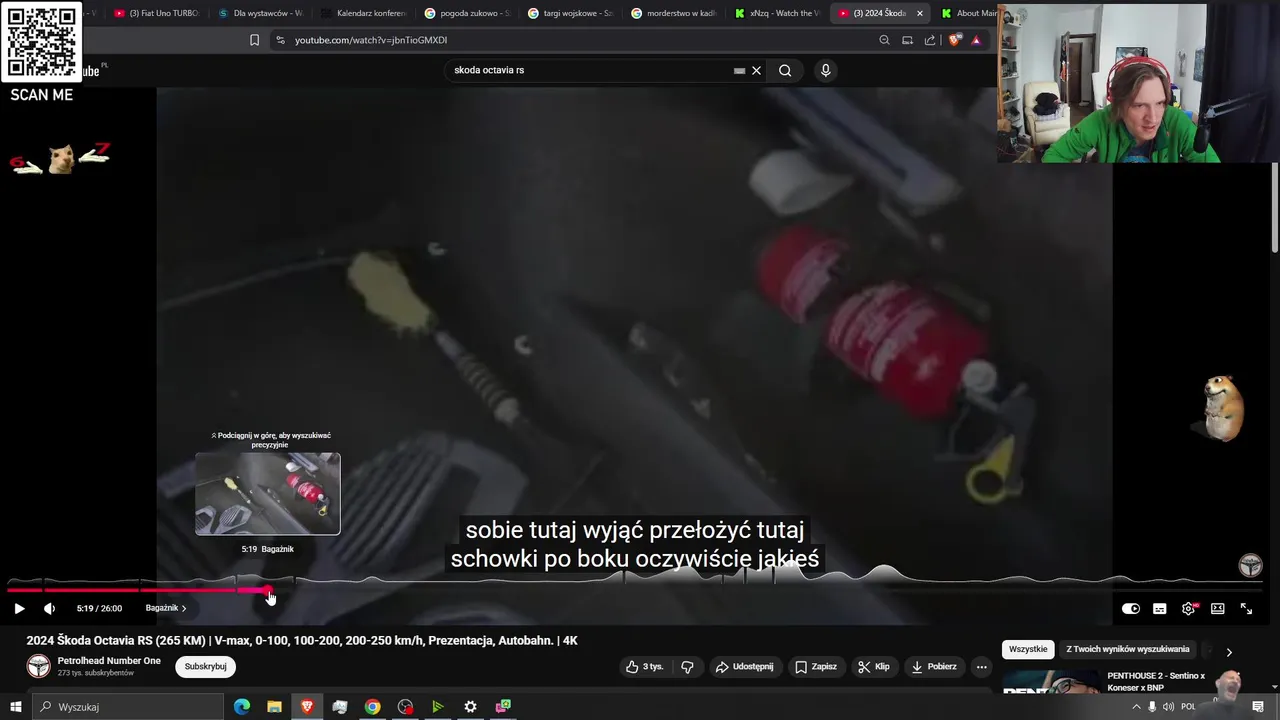Viewport: 1280px width, 720px height.
Task: Clear the search query with X
Action: [x=756, y=70]
